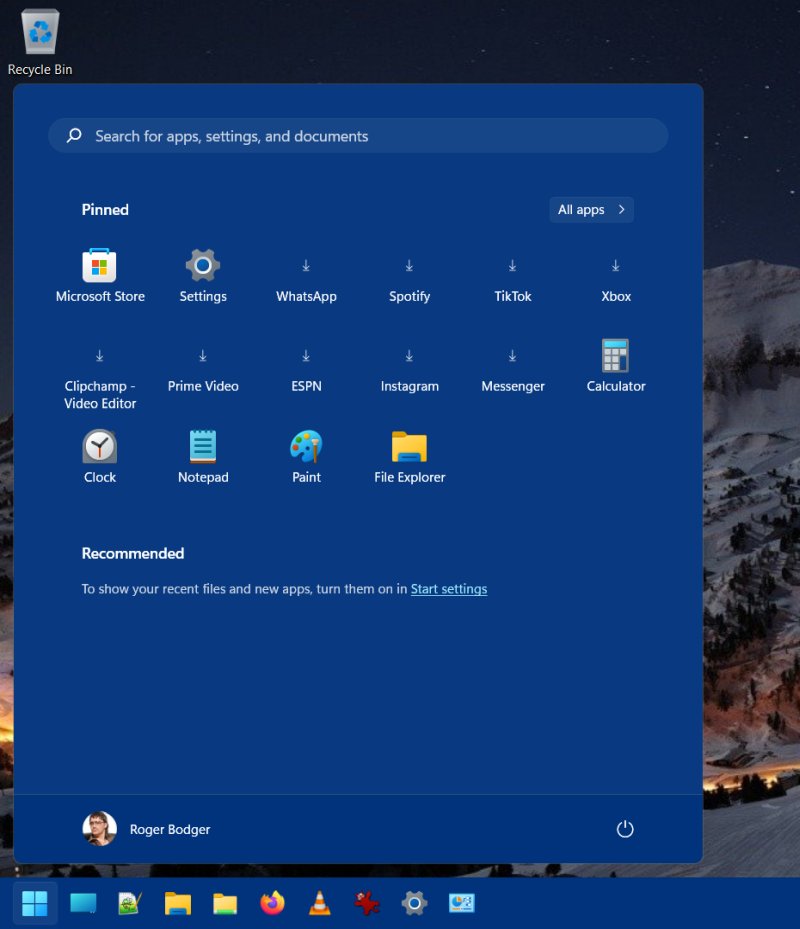Viewport: 800px width, 929px height.
Task: Open VLC media player from the taskbar
Action: pyautogui.click(x=319, y=903)
